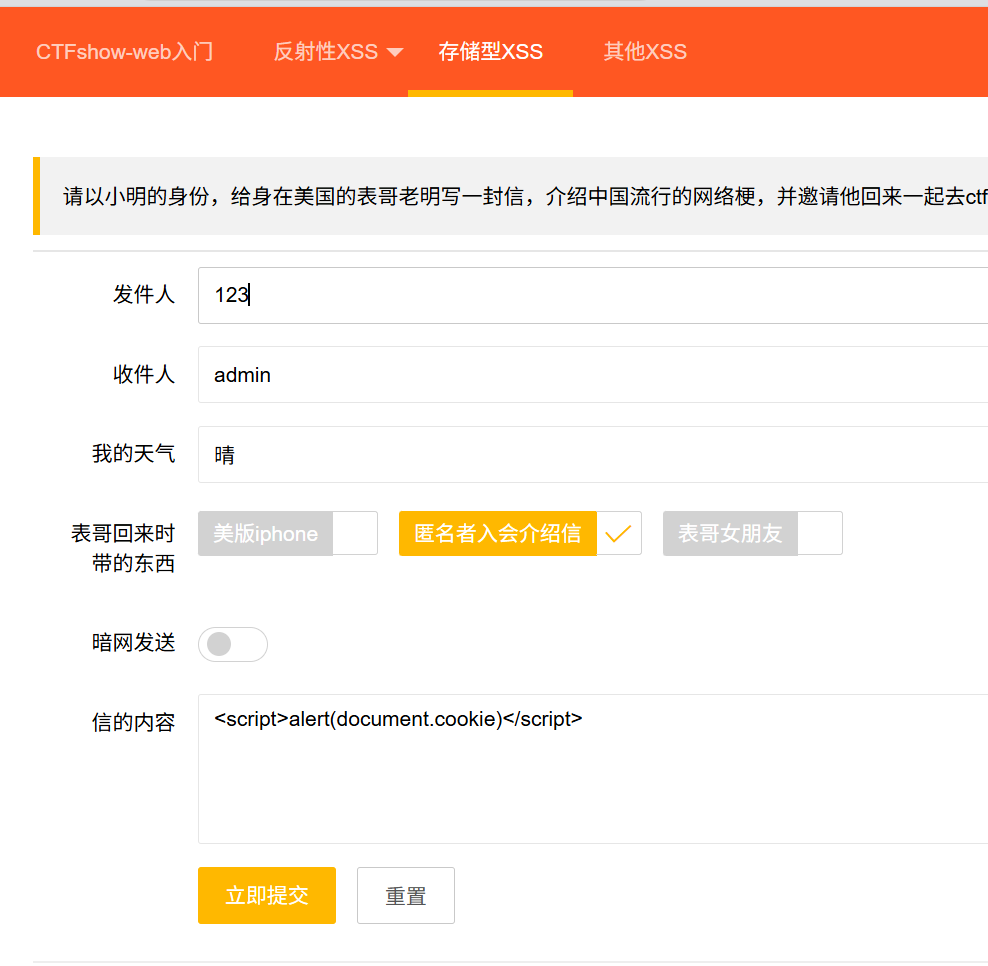The height and width of the screenshot is (966, 988).
Task: Click the empty tick box beside 美版iphone
Action: (x=355, y=534)
